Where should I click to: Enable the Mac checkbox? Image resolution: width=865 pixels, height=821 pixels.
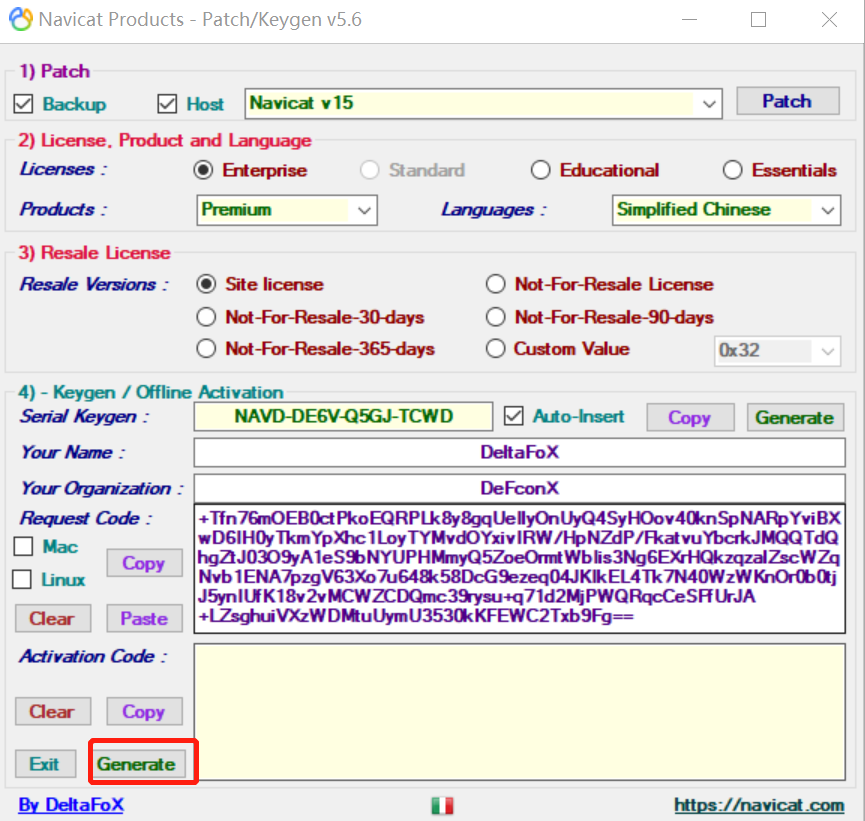coord(23,546)
